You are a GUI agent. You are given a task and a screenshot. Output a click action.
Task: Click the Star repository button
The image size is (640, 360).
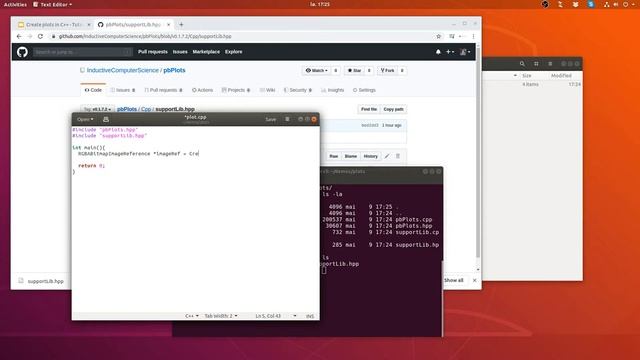pyautogui.click(x=354, y=71)
